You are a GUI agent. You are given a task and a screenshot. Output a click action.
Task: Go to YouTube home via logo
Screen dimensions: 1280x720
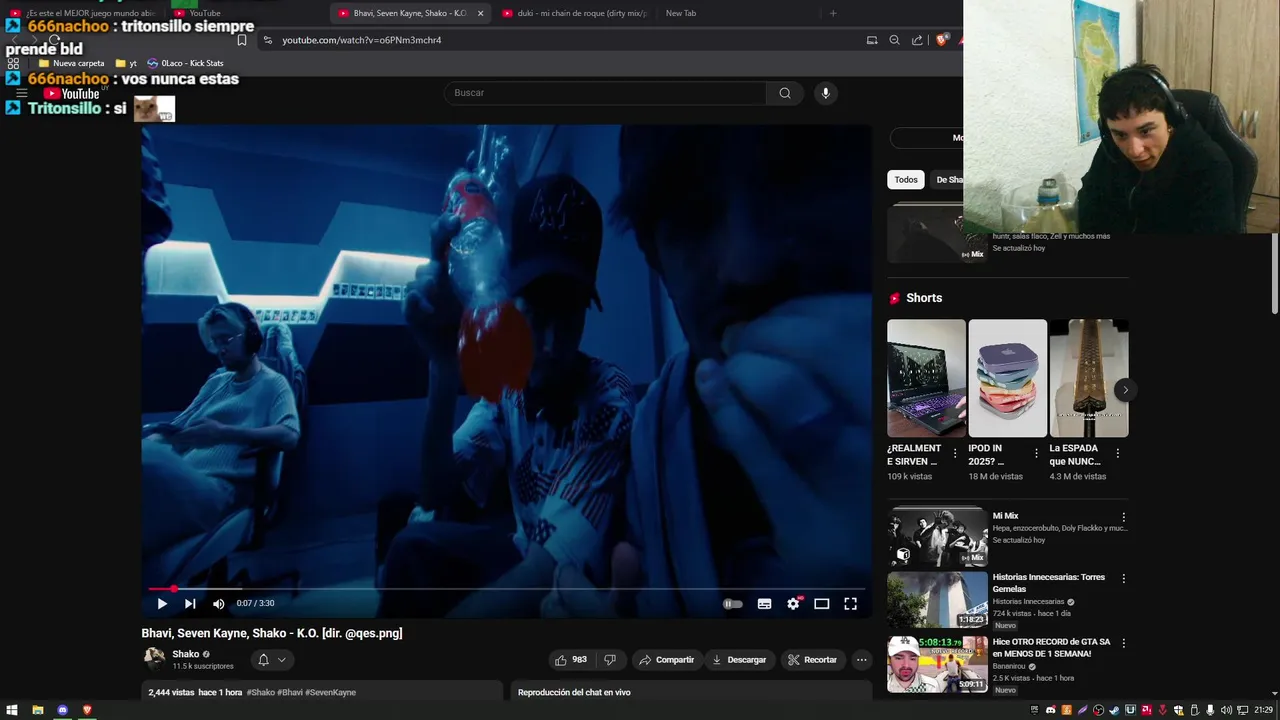[x=71, y=94]
